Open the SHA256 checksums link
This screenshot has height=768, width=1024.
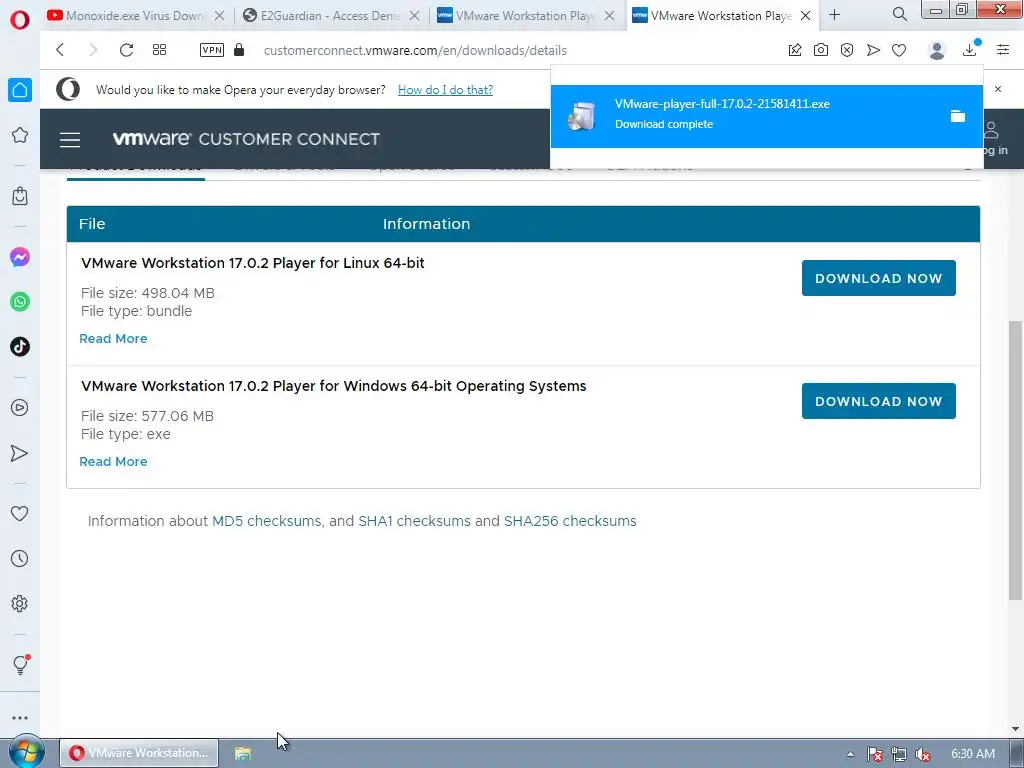tap(570, 521)
